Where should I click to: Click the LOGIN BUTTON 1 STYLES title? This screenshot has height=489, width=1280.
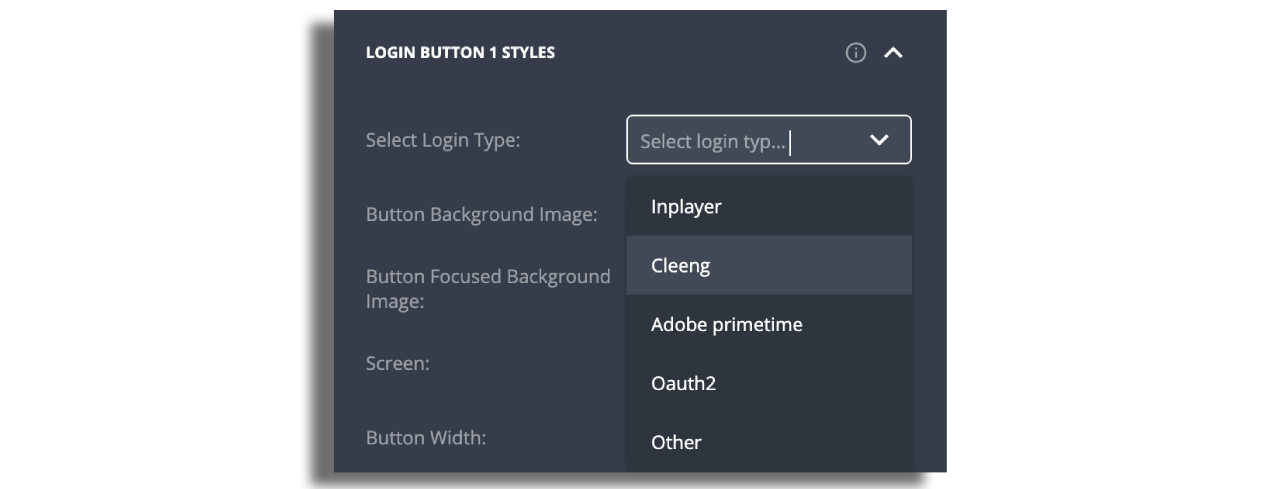pyautogui.click(x=460, y=52)
